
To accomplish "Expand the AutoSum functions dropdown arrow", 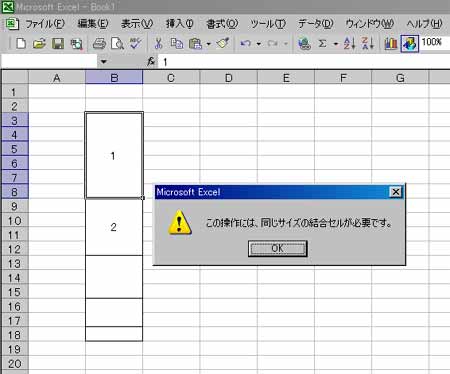I will [336, 44].
